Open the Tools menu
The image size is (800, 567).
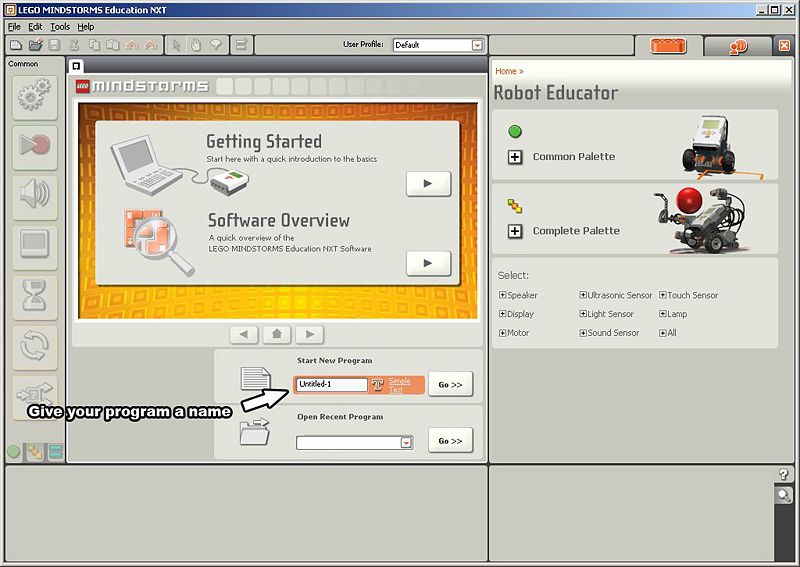60,27
